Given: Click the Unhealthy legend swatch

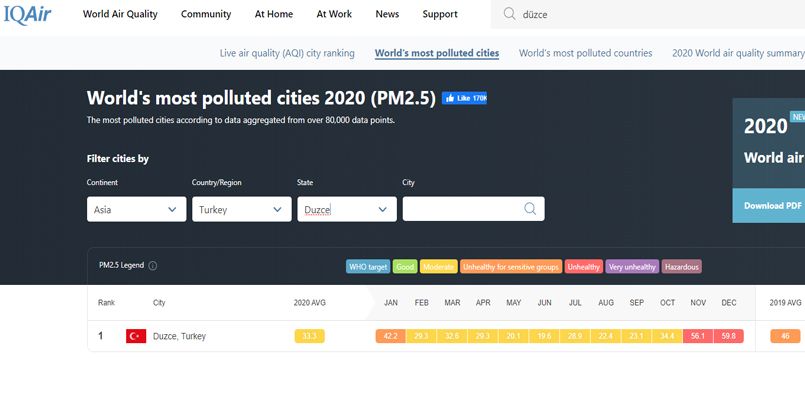Looking at the screenshot, I should pyautogui.click(x=584, y=266).
